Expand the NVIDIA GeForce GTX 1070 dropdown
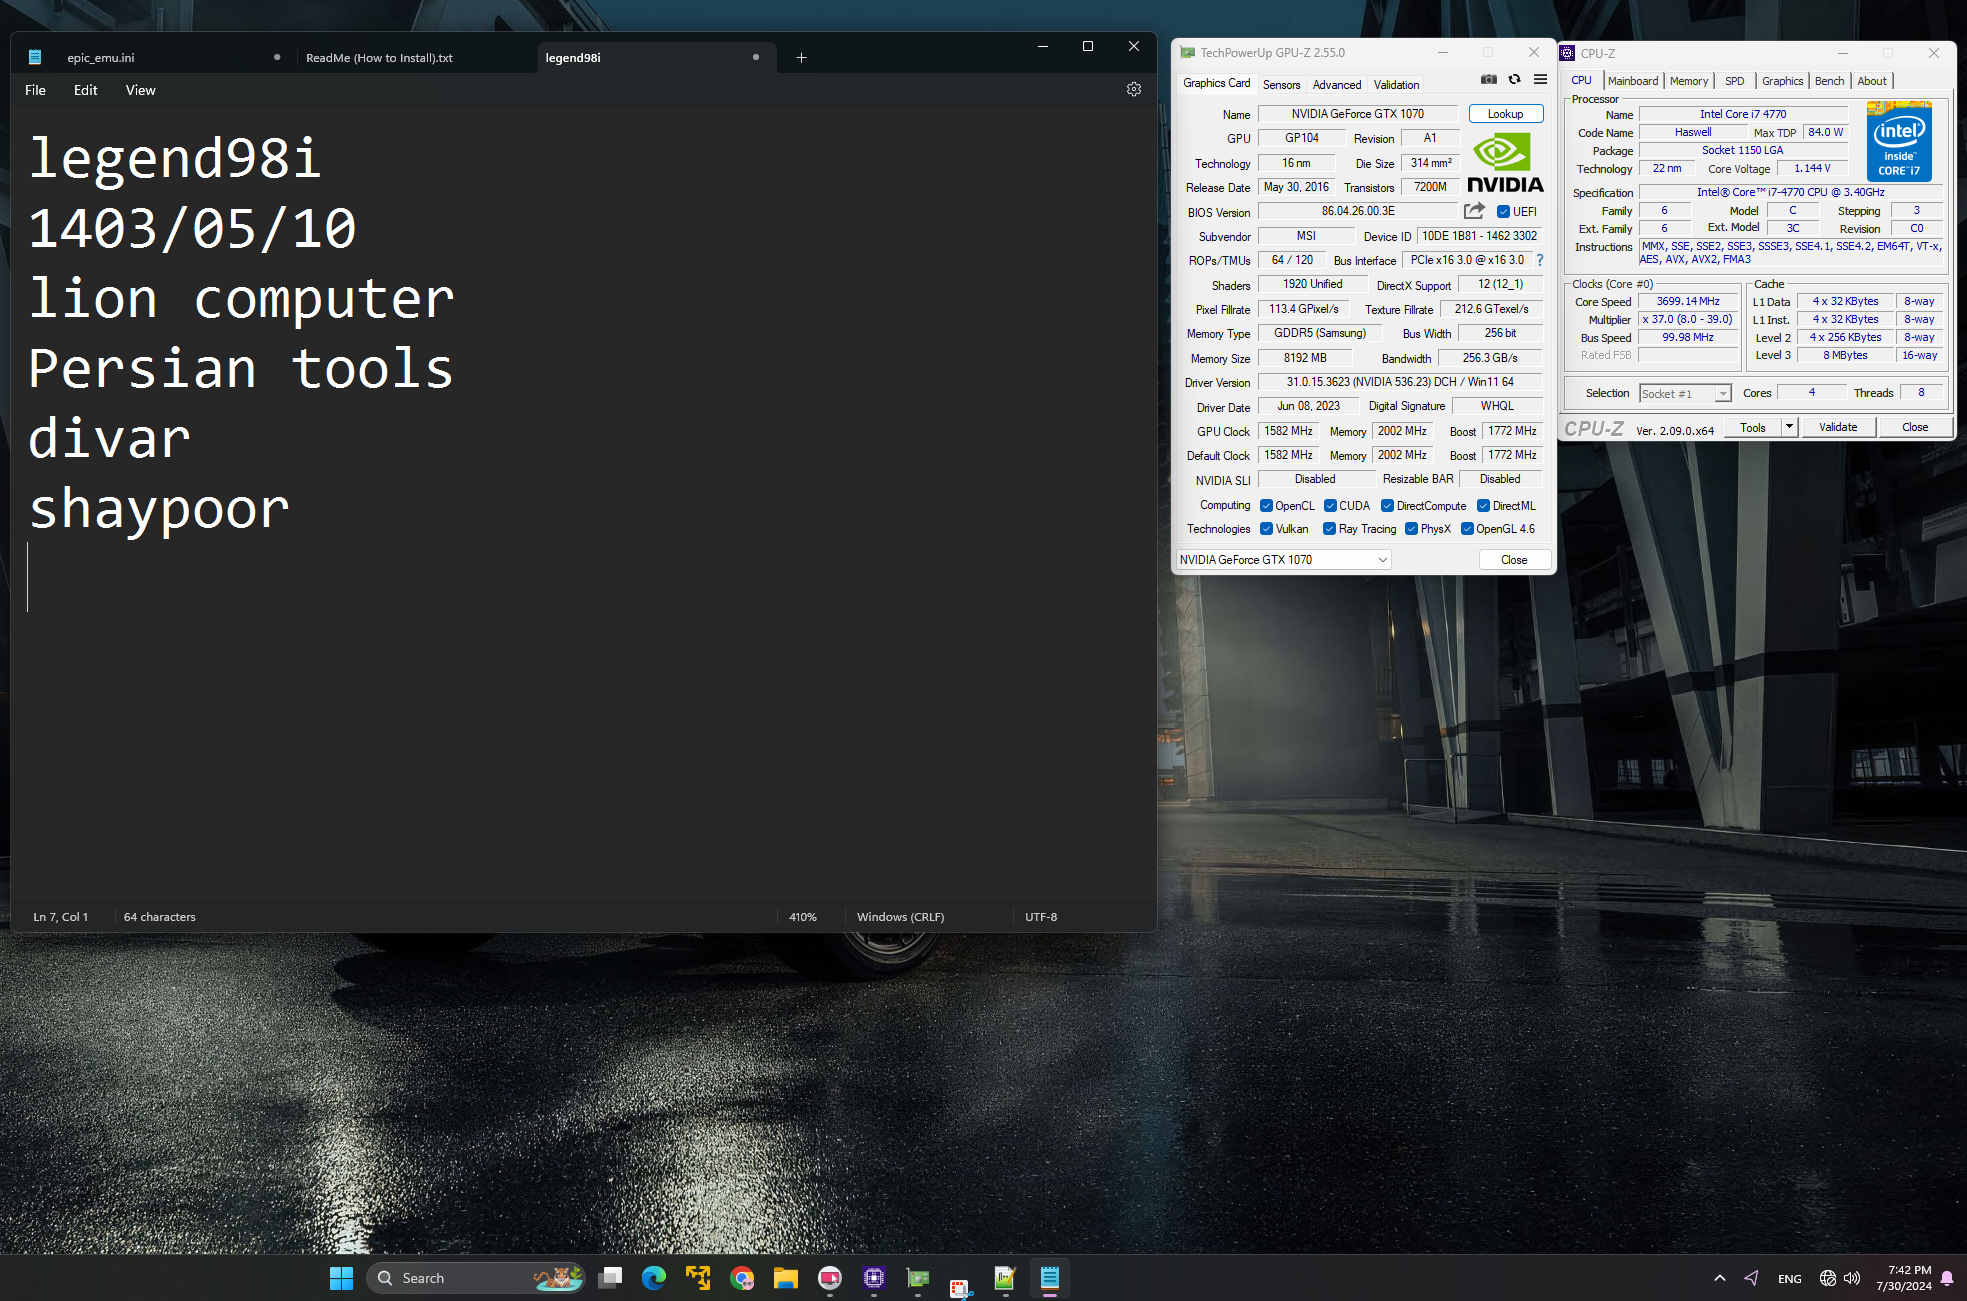 point(1383,560)
